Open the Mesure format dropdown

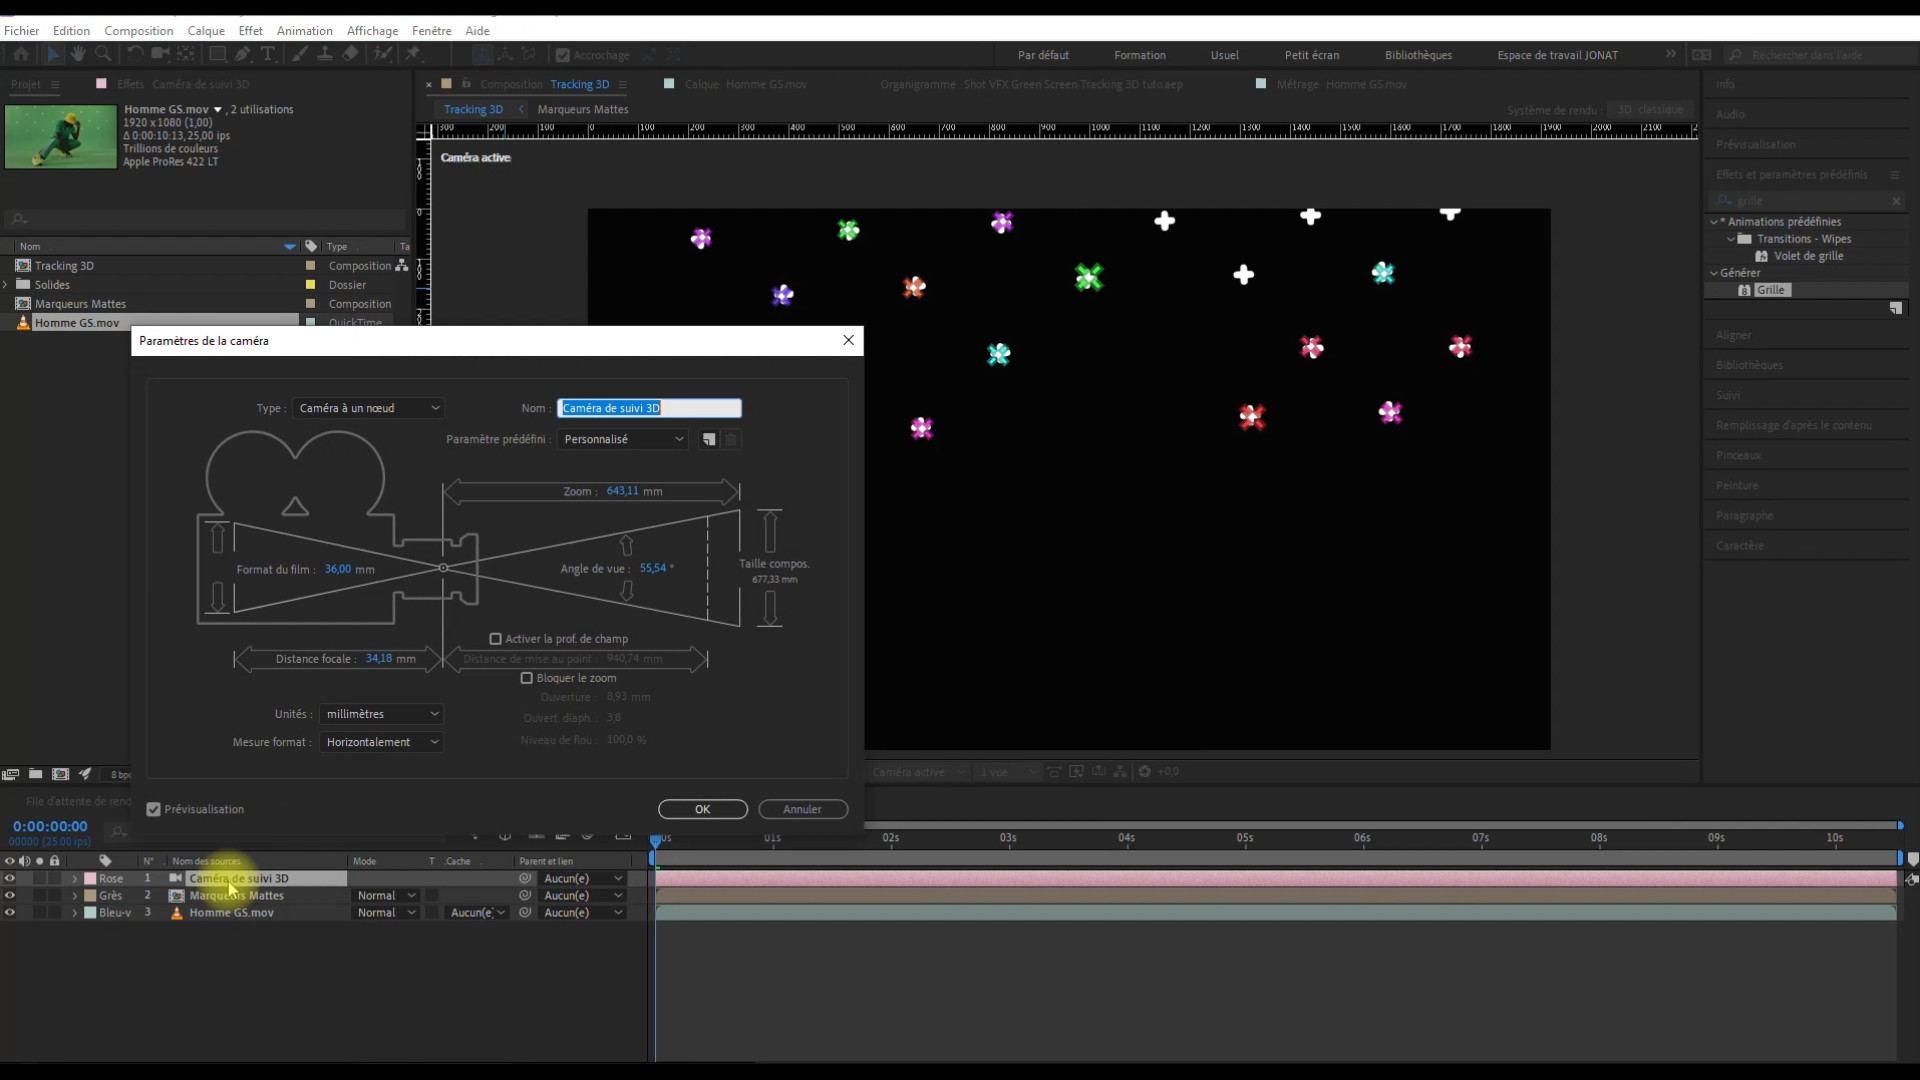(381, 742)
